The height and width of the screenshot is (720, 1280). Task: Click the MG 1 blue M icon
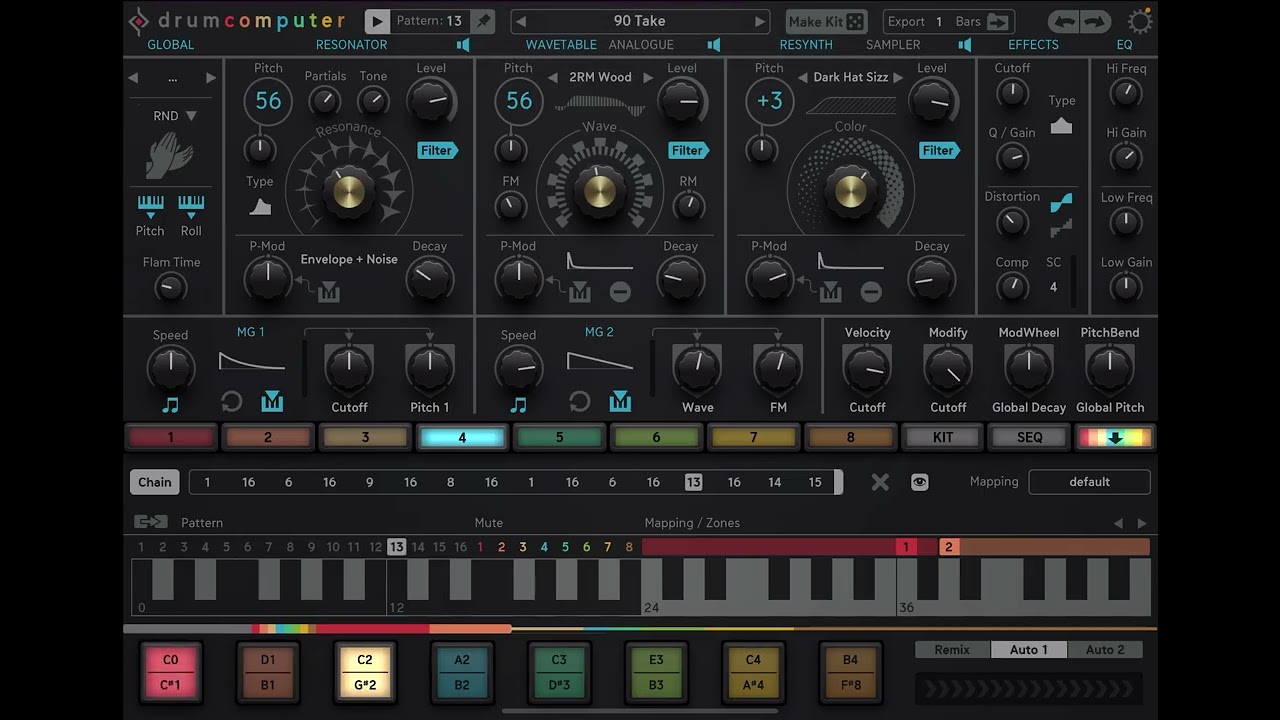(272, 402)
